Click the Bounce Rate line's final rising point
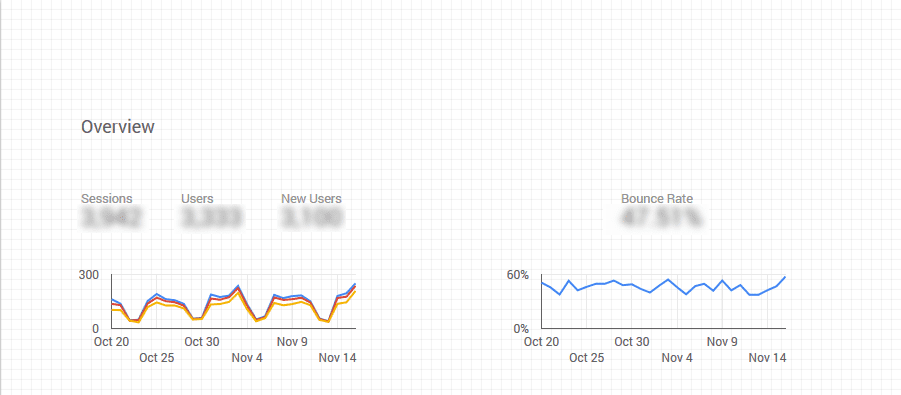Screen dimensions: 901x395 coord(784,277)
